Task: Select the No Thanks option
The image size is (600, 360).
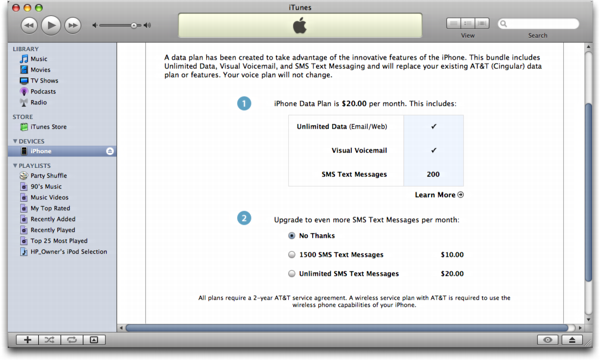Action: point(292,236)
